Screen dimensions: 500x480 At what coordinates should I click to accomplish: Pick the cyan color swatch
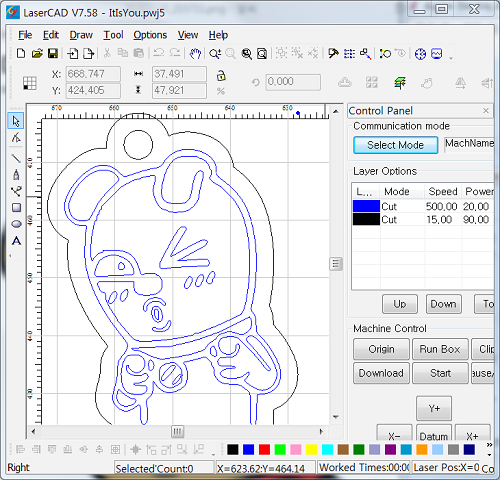click(x=327, y=449)
